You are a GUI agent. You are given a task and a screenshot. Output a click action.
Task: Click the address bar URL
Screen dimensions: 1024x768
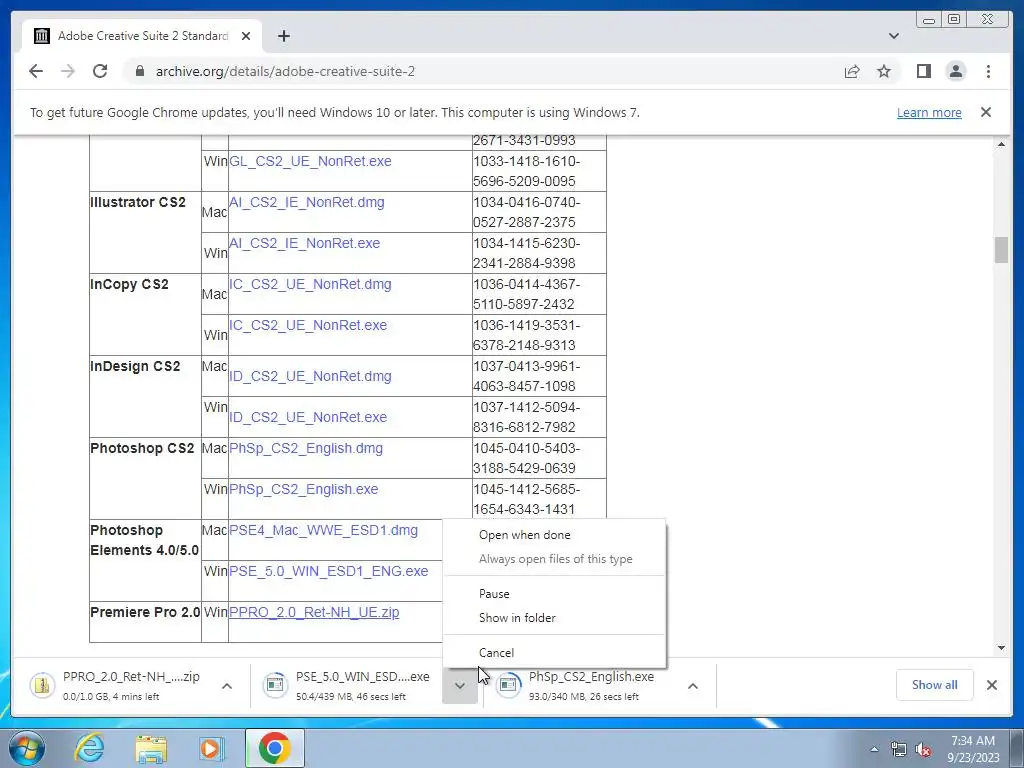(x=285, y=71)
